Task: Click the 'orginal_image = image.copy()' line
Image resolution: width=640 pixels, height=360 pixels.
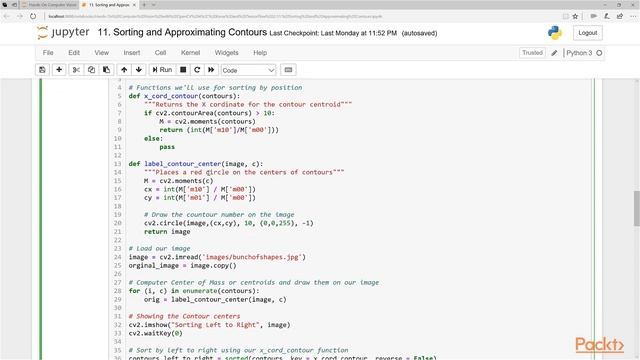Action: (x=182, y=266)
